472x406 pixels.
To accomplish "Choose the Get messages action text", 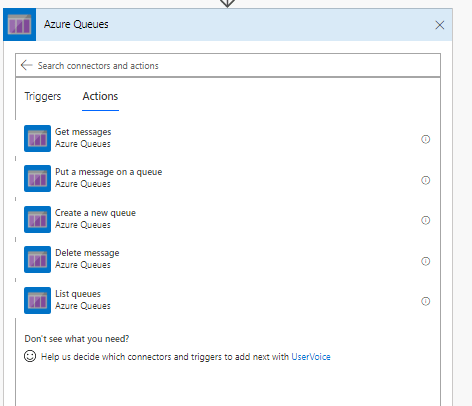I will (x=83, y=132).
